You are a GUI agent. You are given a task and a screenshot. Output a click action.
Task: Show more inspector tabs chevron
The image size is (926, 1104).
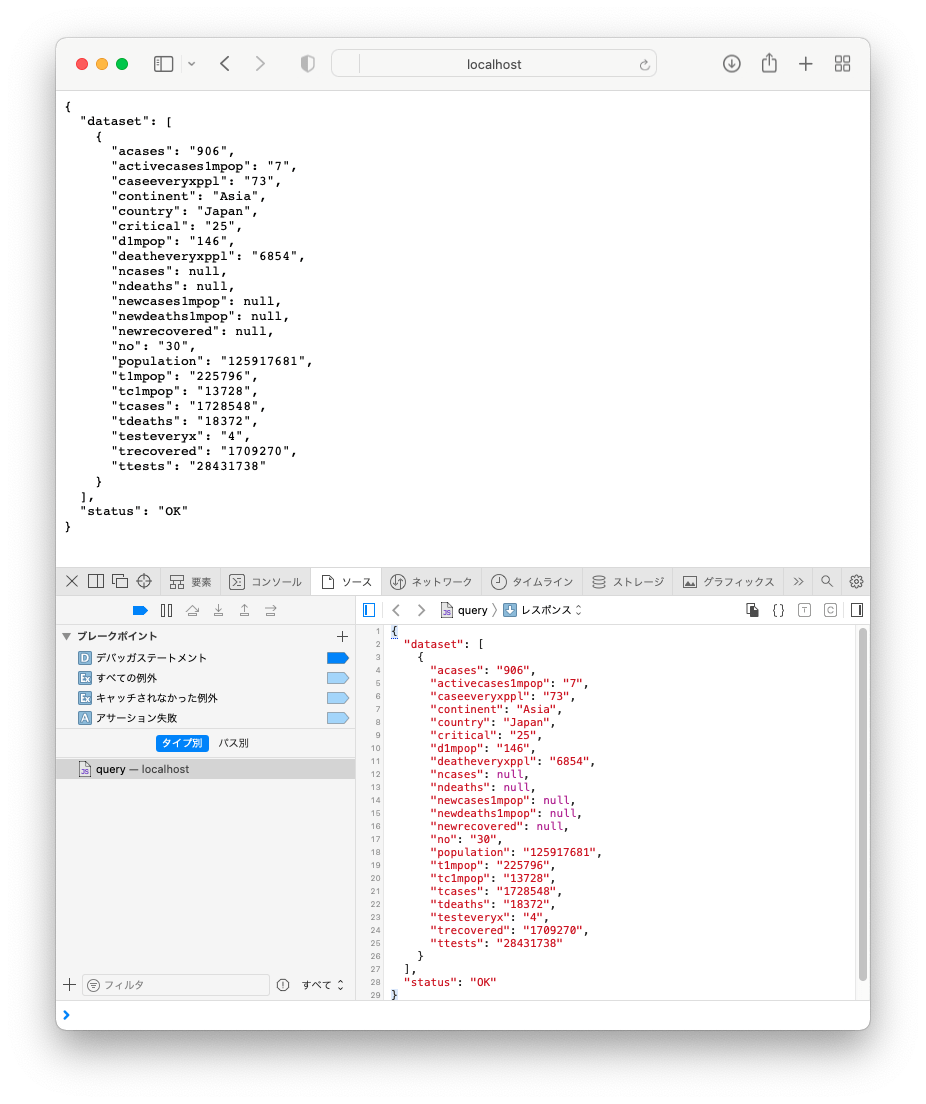[x=798, y=582]
